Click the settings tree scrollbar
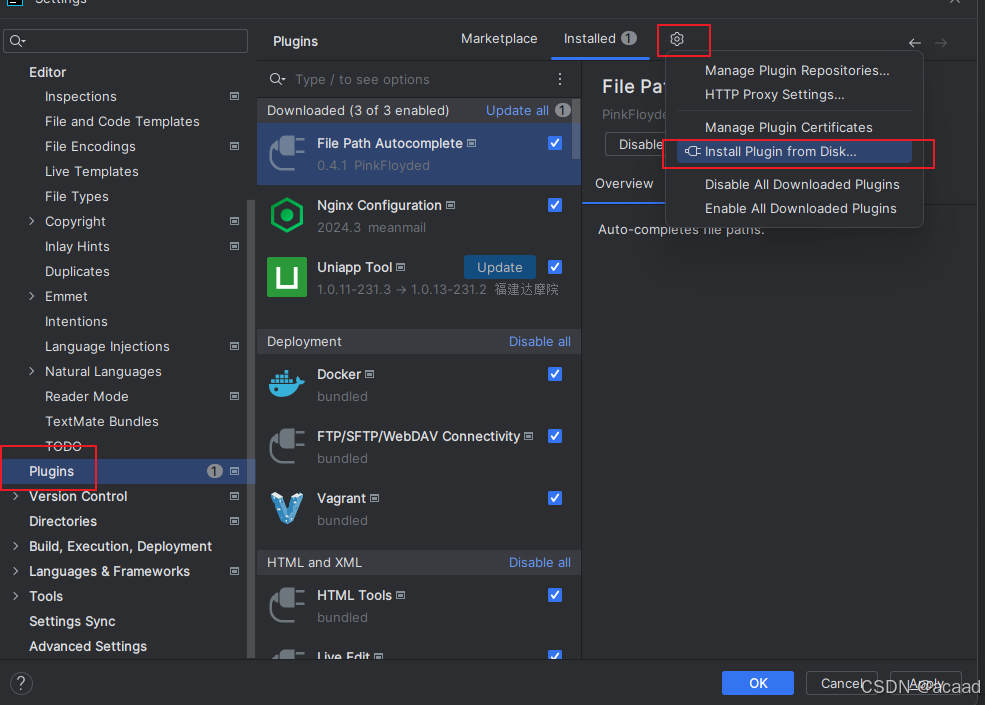 click(251, 427)
